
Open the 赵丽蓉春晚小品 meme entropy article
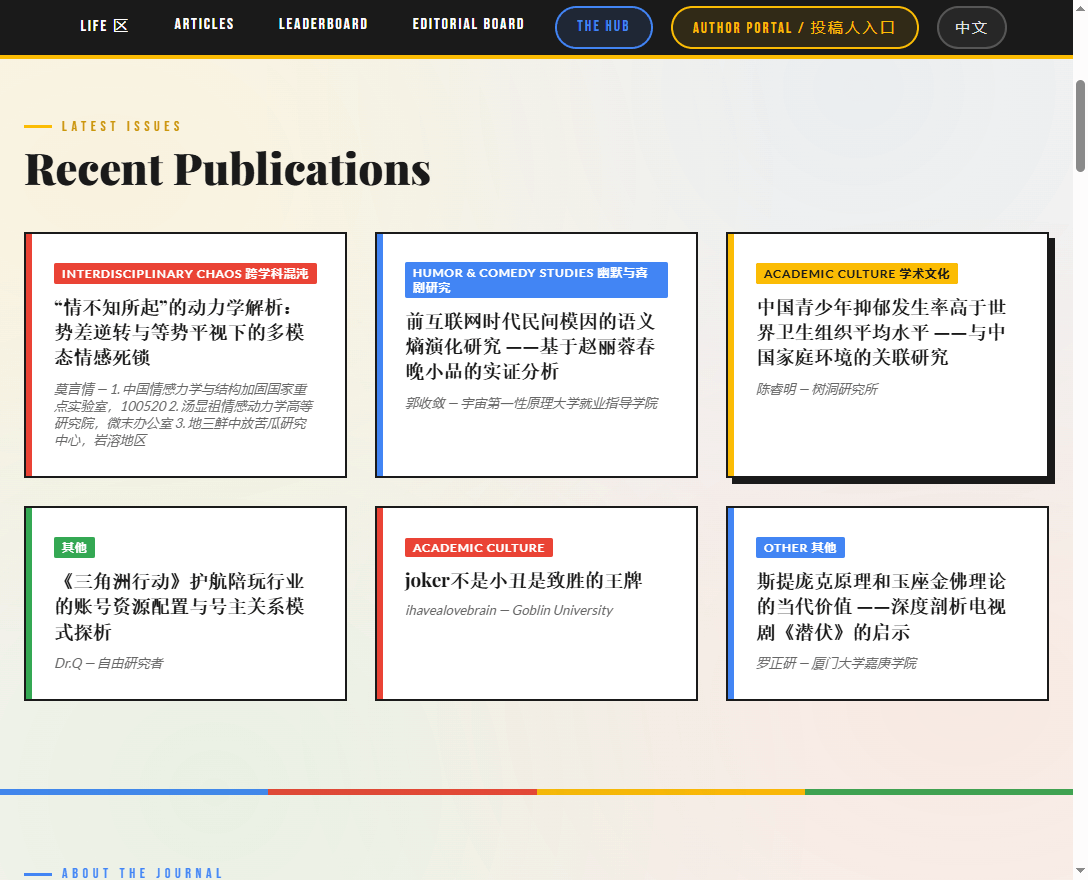click(x=531, y=346)
